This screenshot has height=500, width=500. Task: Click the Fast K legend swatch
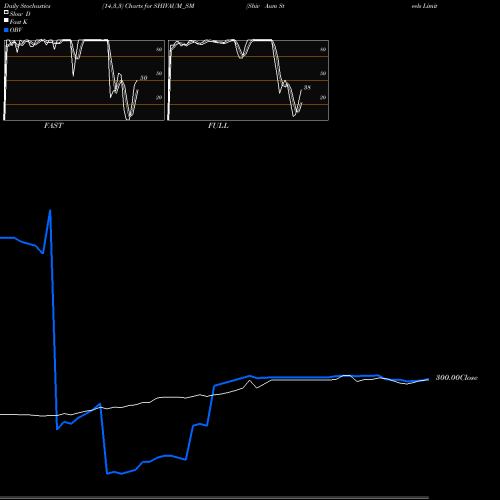pyautogui.click(x=6, y=21)
